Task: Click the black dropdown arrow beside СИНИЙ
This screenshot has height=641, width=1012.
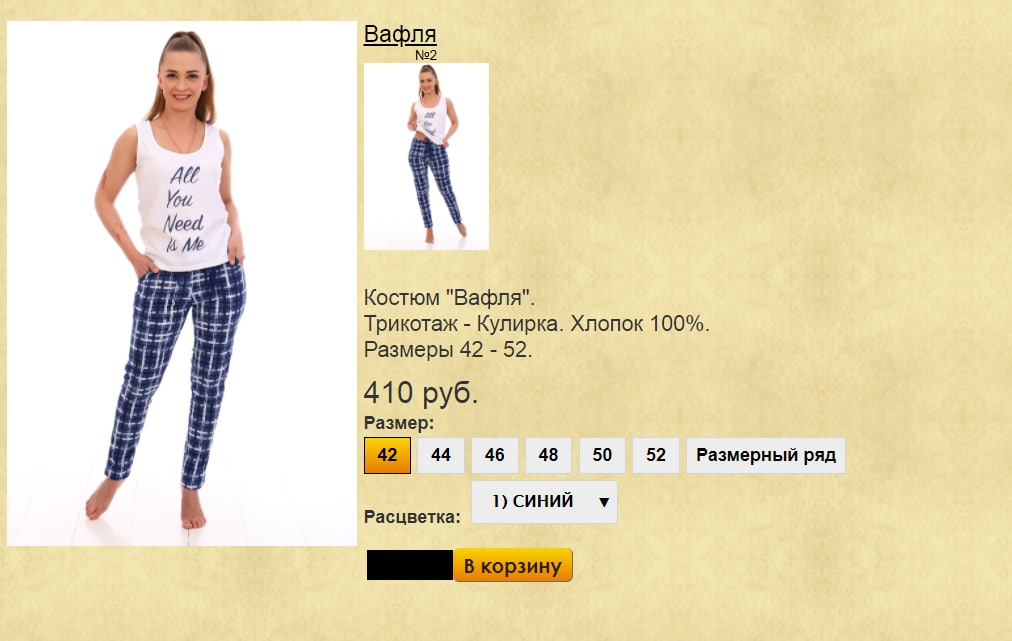Action: pyautogui.click(x=604, y=502)
